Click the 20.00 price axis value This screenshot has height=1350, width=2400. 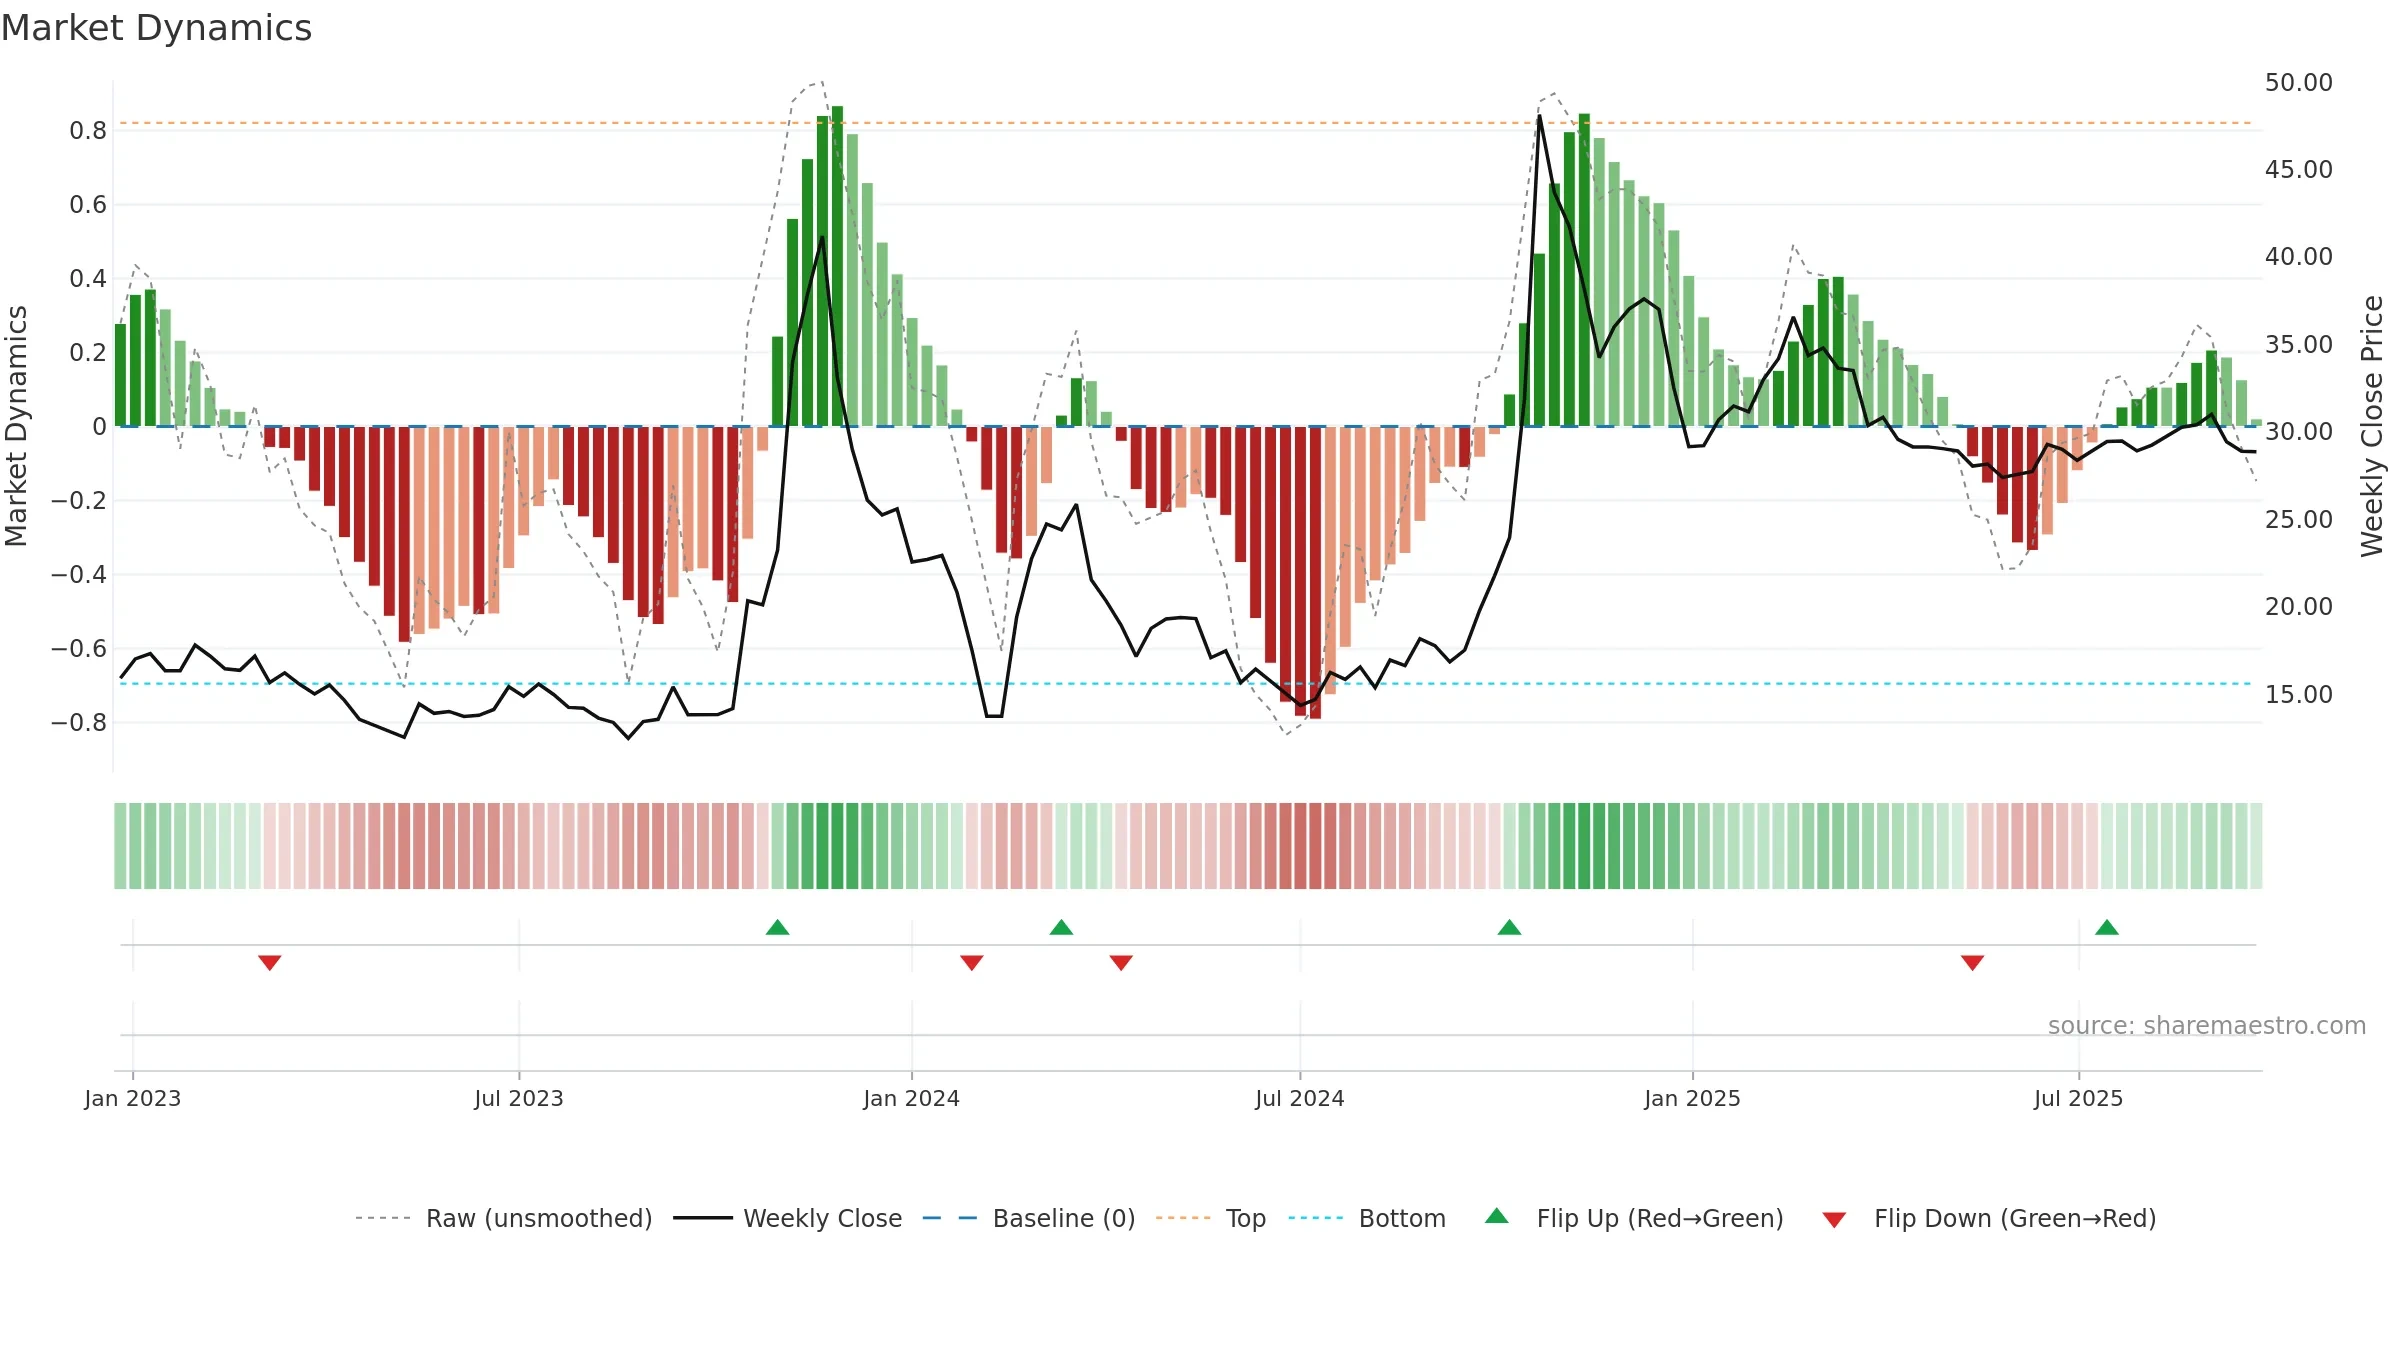click(x=2299, y=606)
